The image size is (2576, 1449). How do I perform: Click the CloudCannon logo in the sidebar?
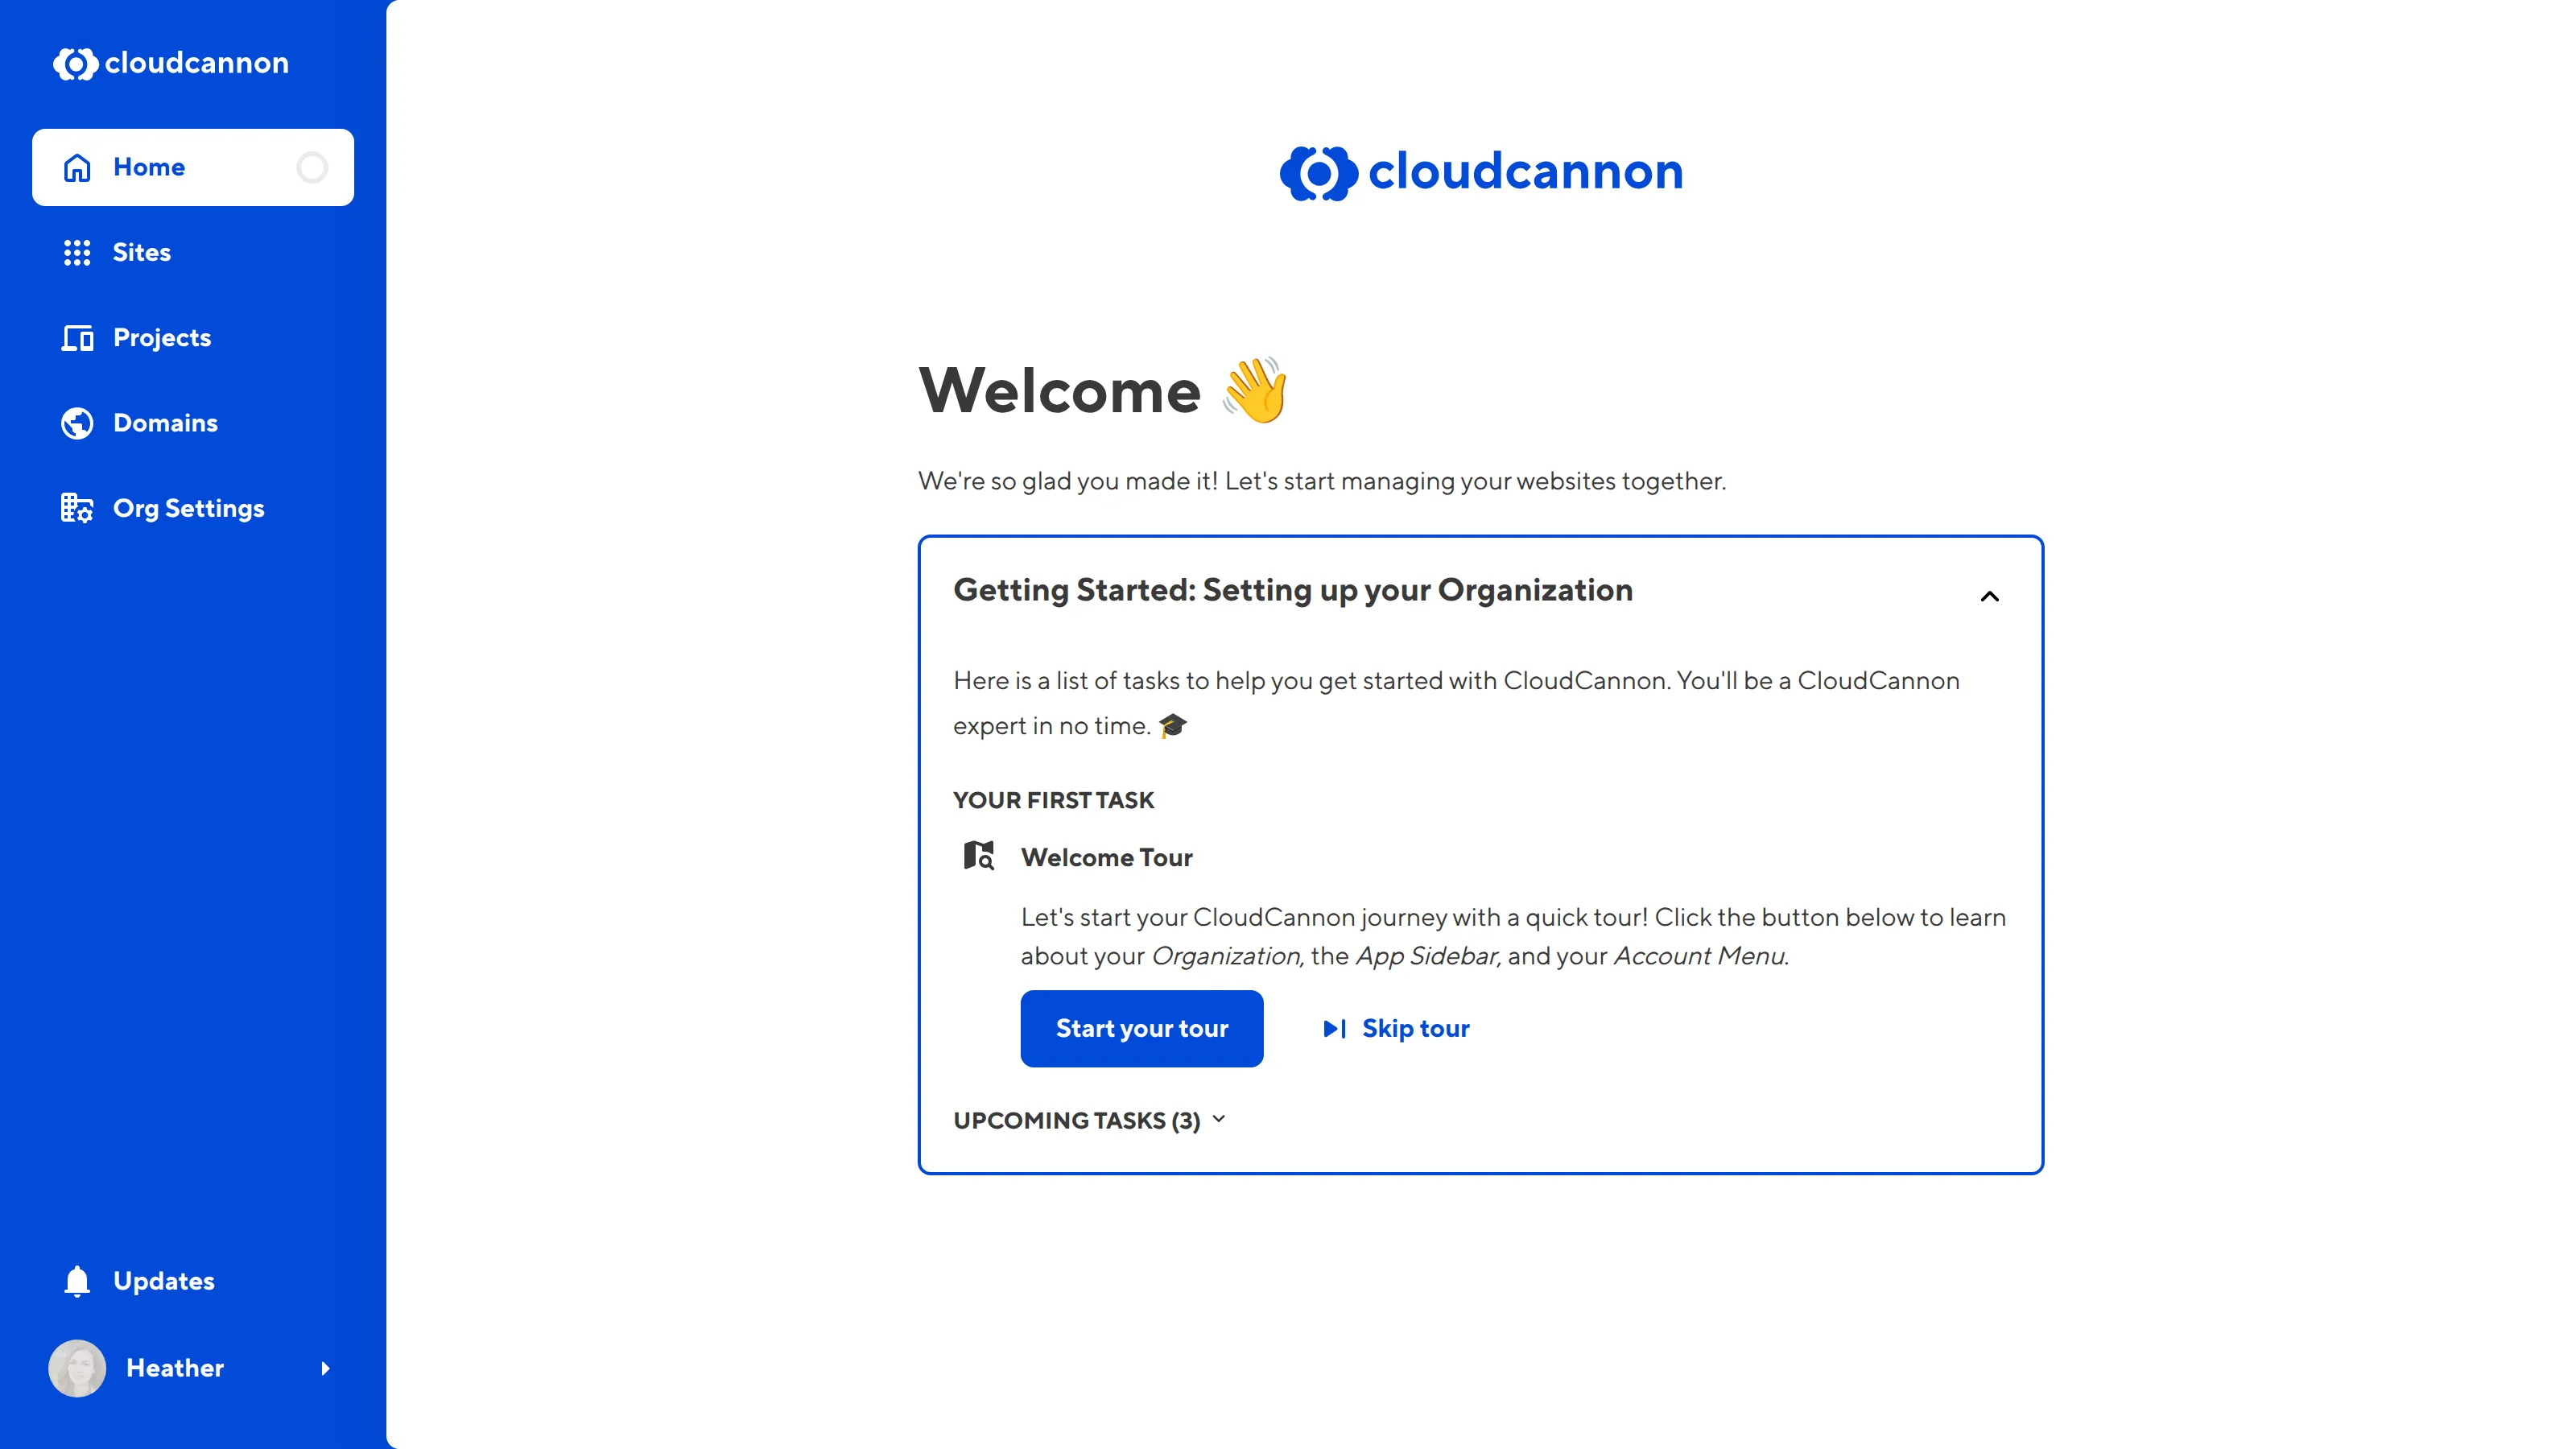(171, 64)
